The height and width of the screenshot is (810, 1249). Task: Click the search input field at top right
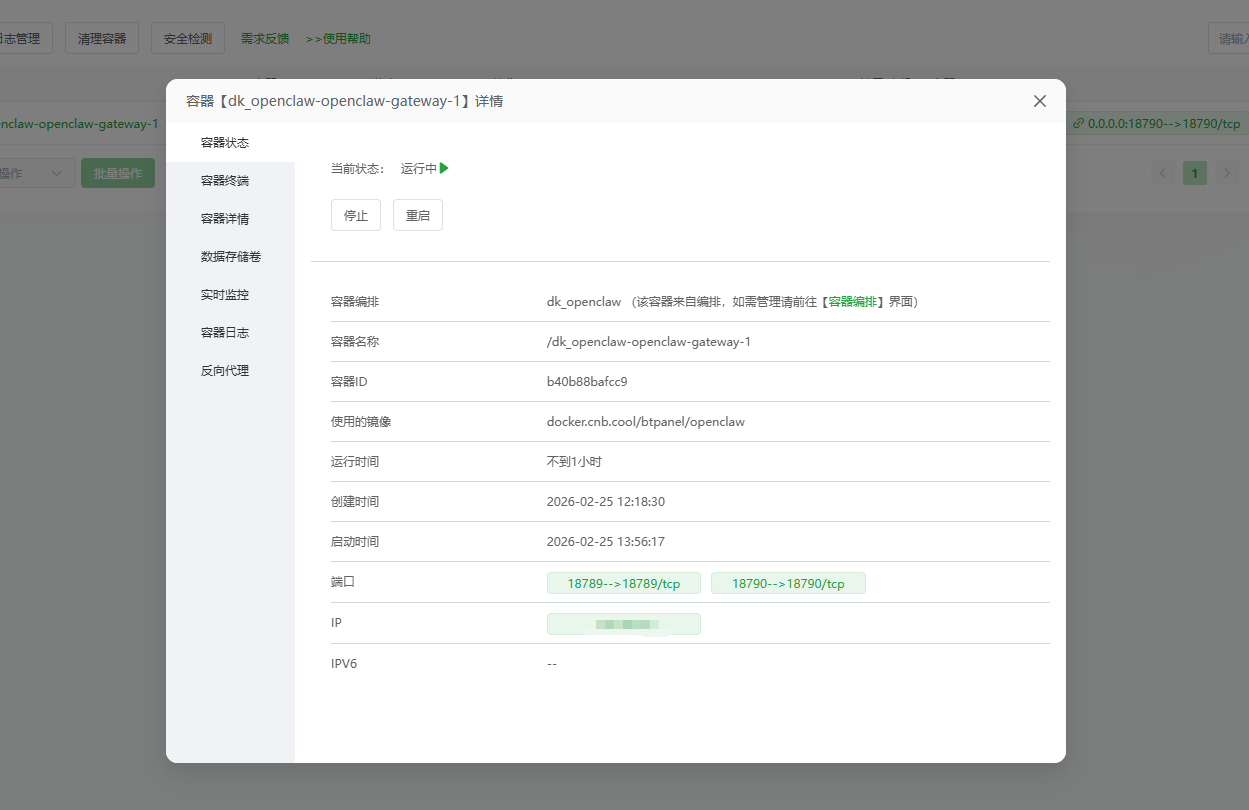pos(1230,36)
